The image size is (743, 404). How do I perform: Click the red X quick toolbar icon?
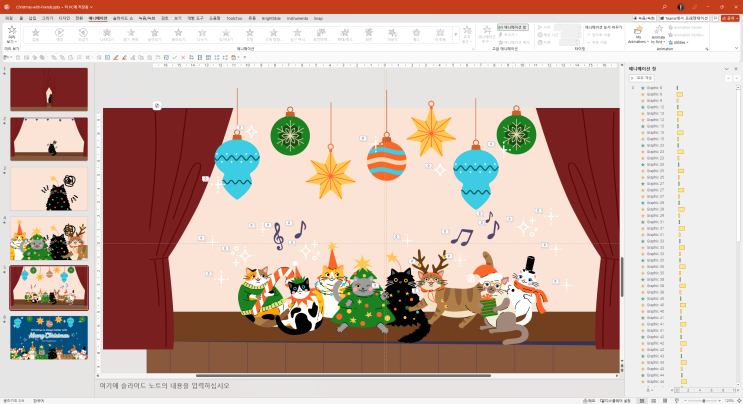point(183,58)
